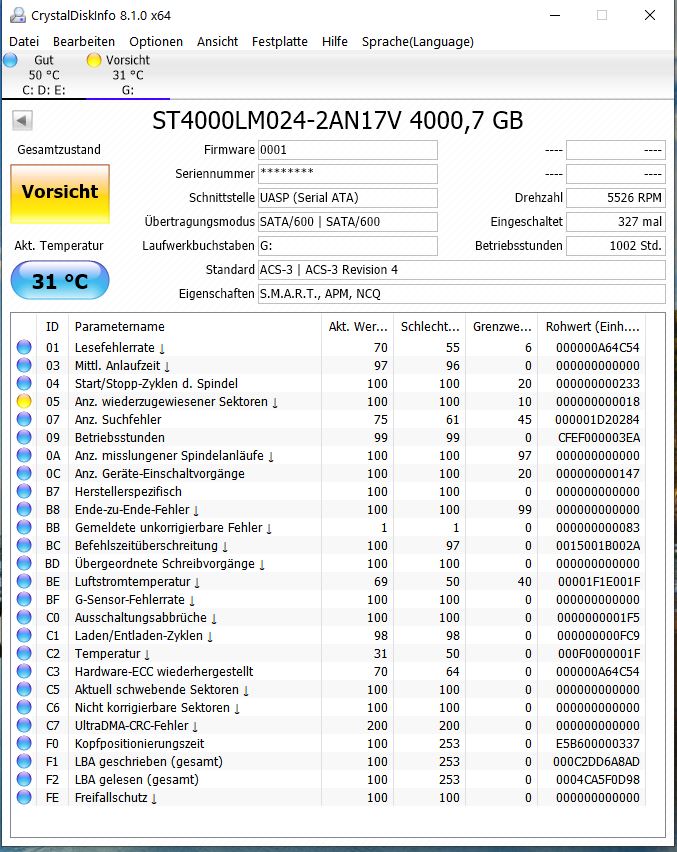Click the blue Gut status orb
The height and width of the screenshot is (852, 677).
pos(10,60)
